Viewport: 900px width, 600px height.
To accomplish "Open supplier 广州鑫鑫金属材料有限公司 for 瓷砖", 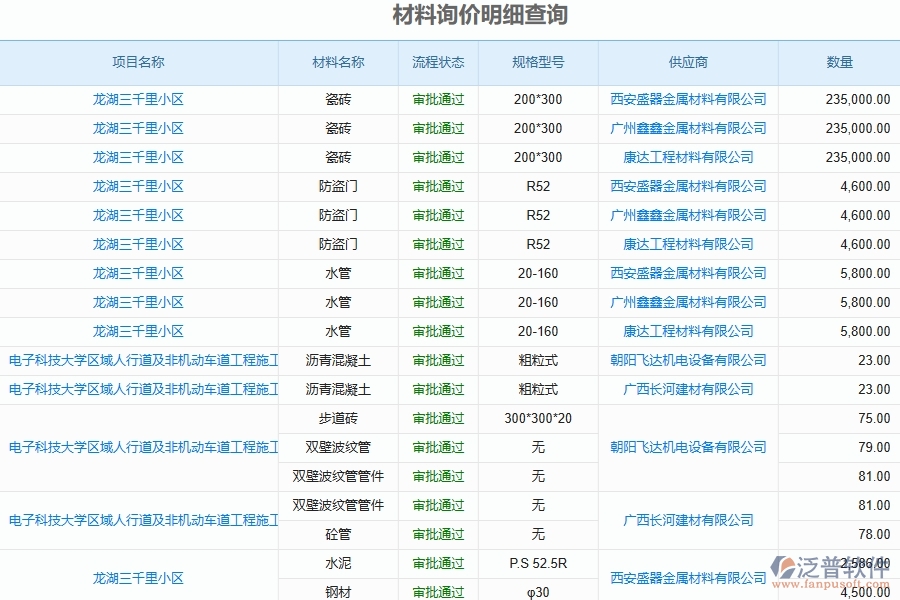I will point(687,128).
